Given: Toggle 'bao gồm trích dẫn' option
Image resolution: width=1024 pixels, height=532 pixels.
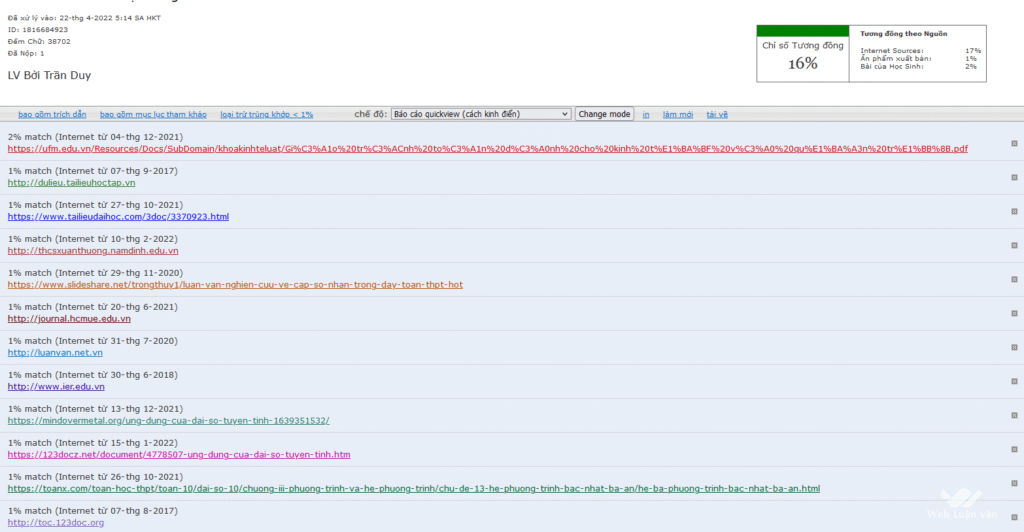Looking at the screenshot, I should tap(45, 115).
